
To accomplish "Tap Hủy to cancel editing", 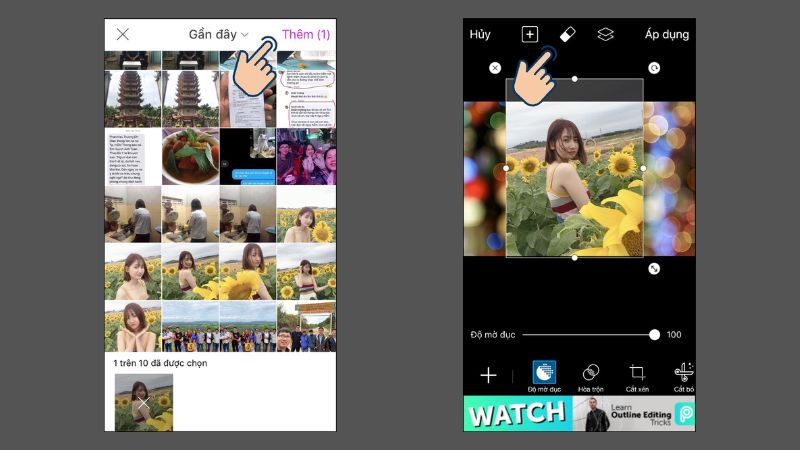I will [480, 34].
